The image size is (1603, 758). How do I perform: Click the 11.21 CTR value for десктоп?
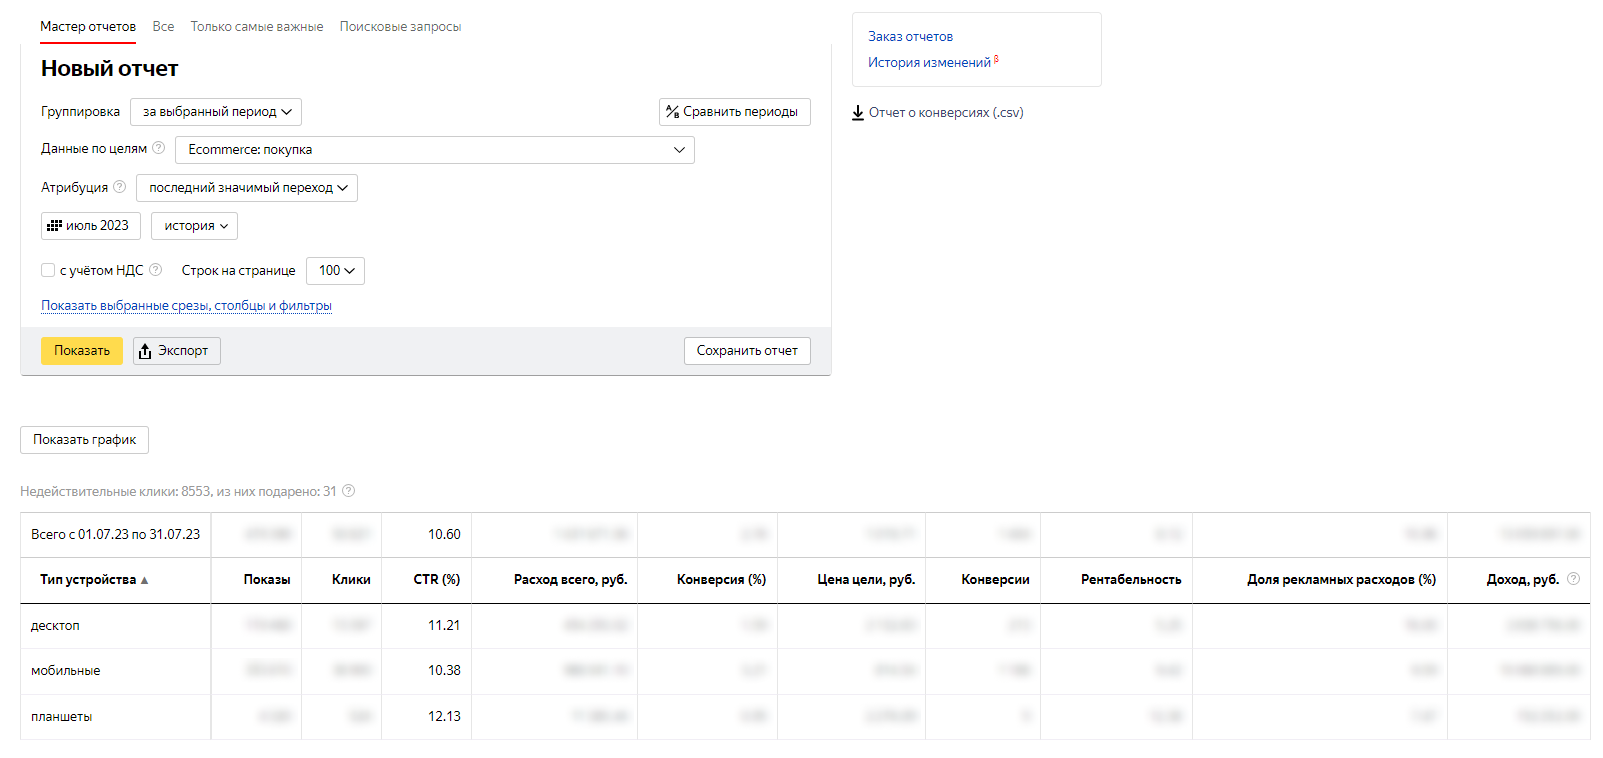point(444,626)
